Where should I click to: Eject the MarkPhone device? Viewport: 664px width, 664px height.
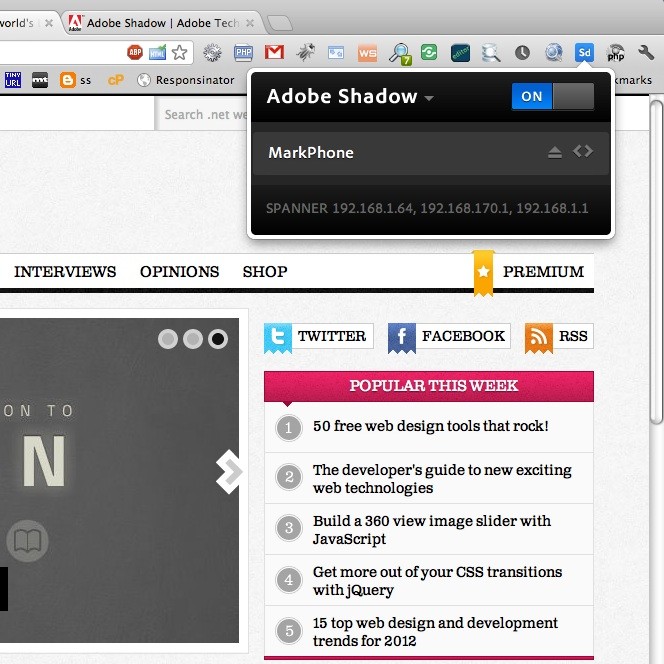[554, 152]
